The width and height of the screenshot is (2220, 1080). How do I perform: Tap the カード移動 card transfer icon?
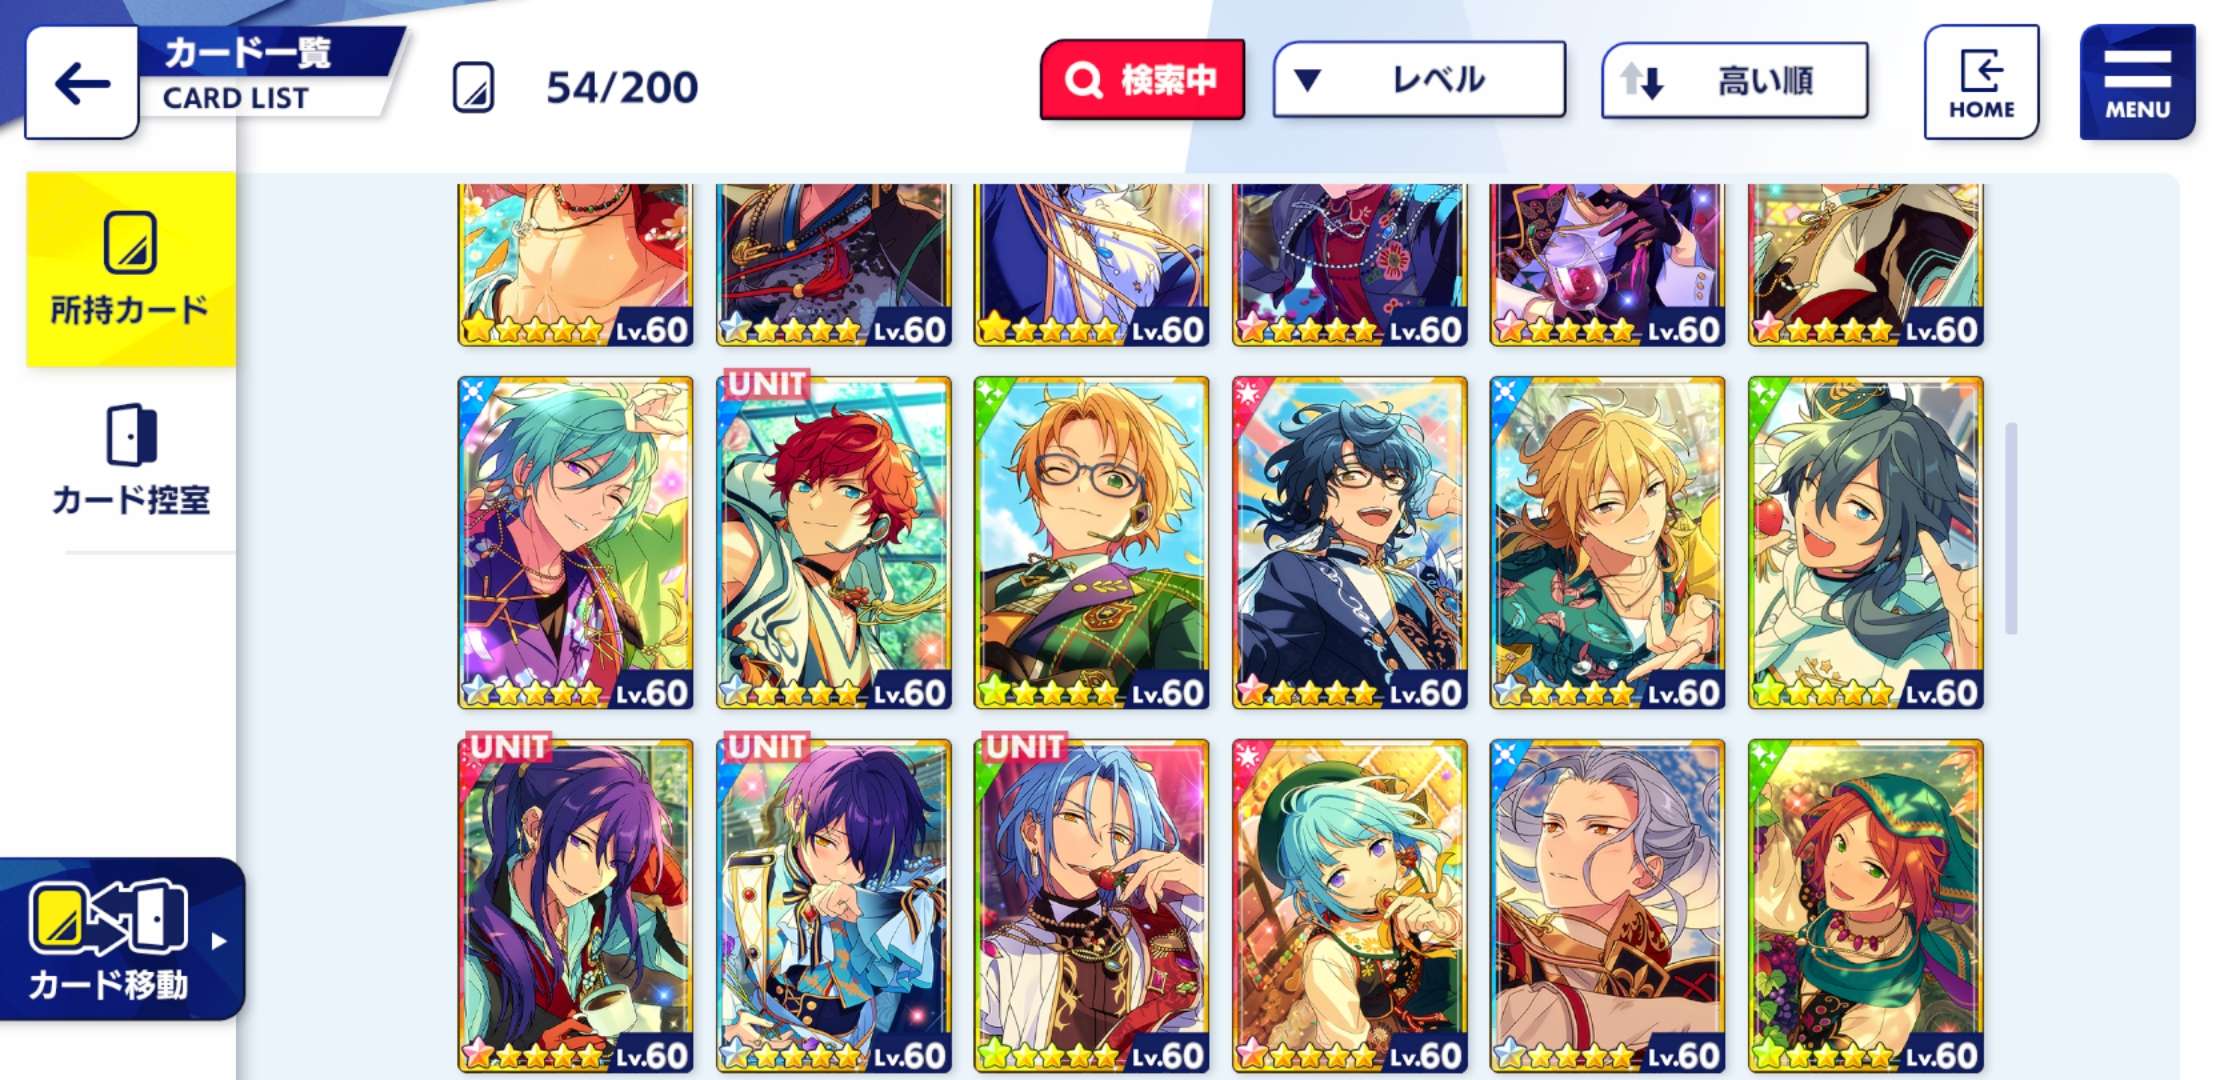click(x=108, y=916)
